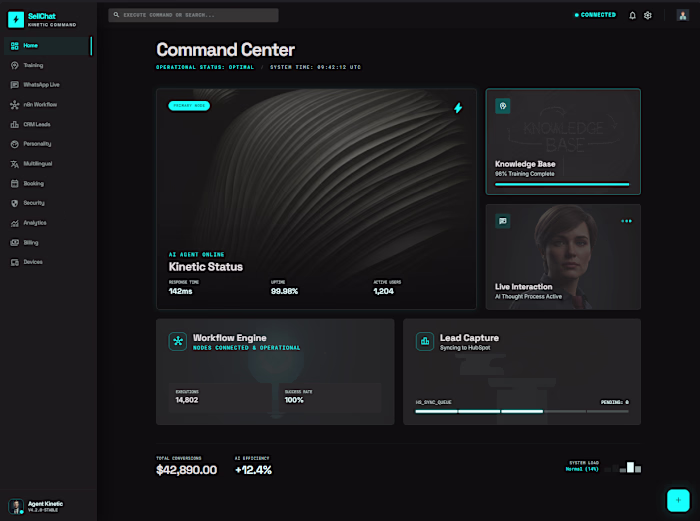The image size is (700, 521).
Task: Click the Multilingual translate icon
Action: pyautogui.click(x=15, y=164)
